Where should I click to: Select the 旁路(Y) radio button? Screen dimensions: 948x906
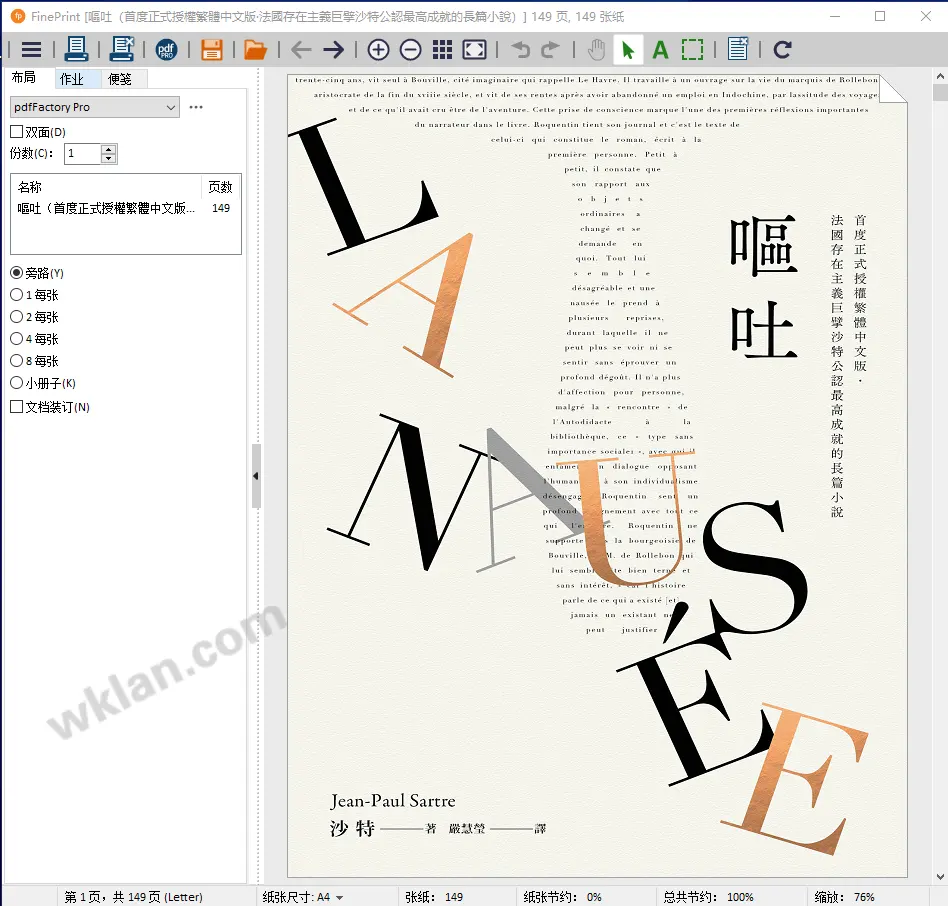pyautogui.click(x=17, y=273)
